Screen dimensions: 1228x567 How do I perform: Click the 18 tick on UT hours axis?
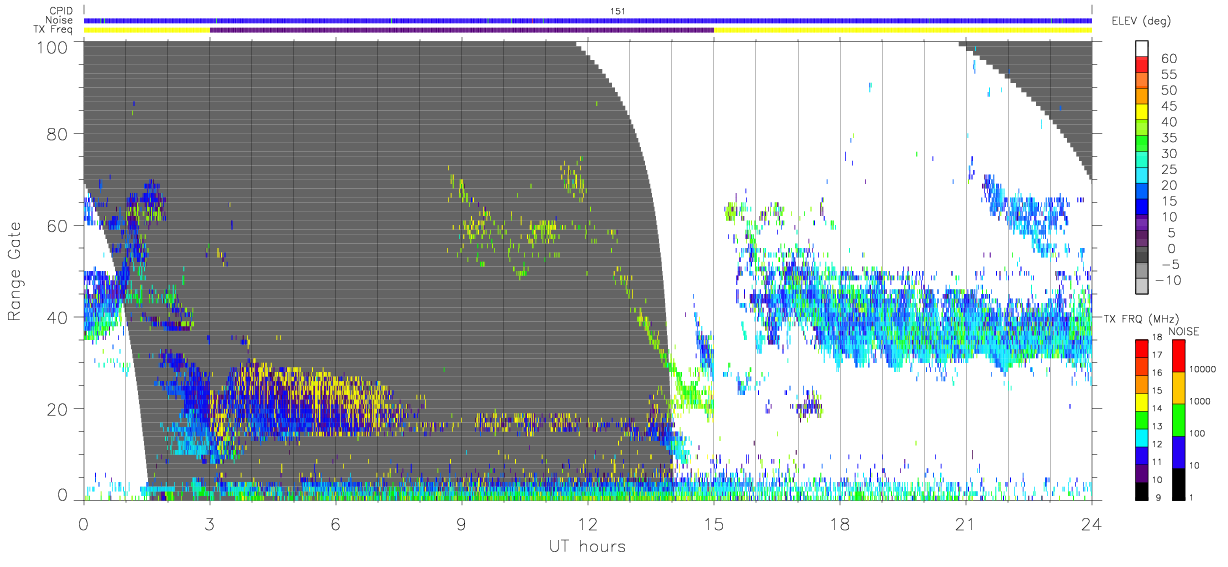pos(840,523)
